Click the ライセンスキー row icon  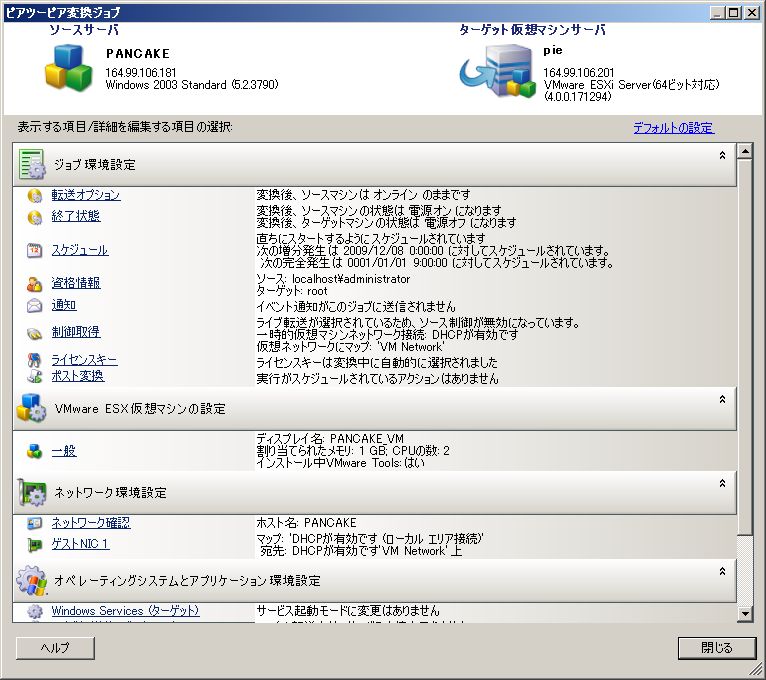coord(34,361)
